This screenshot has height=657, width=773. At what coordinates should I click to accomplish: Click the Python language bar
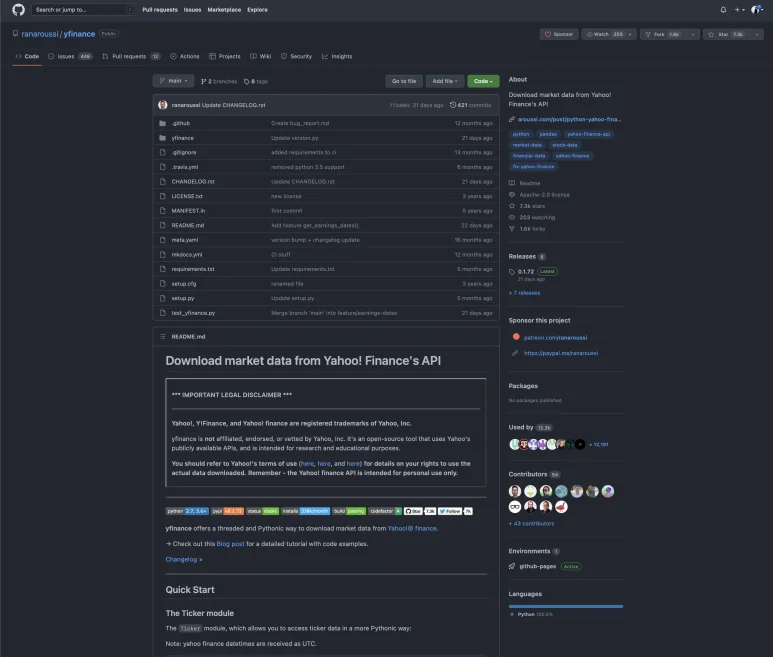tap(565, 605)
